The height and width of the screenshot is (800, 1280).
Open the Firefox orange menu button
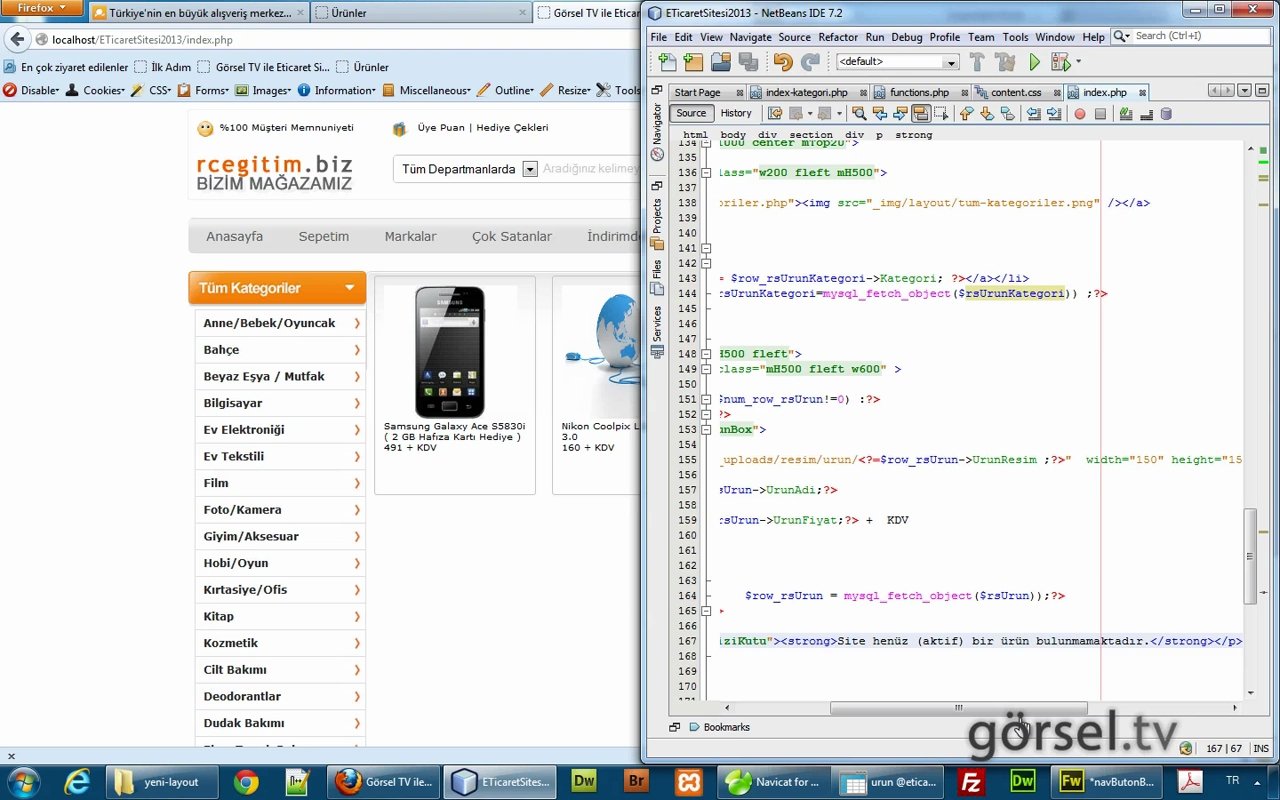tap(42, 8)
